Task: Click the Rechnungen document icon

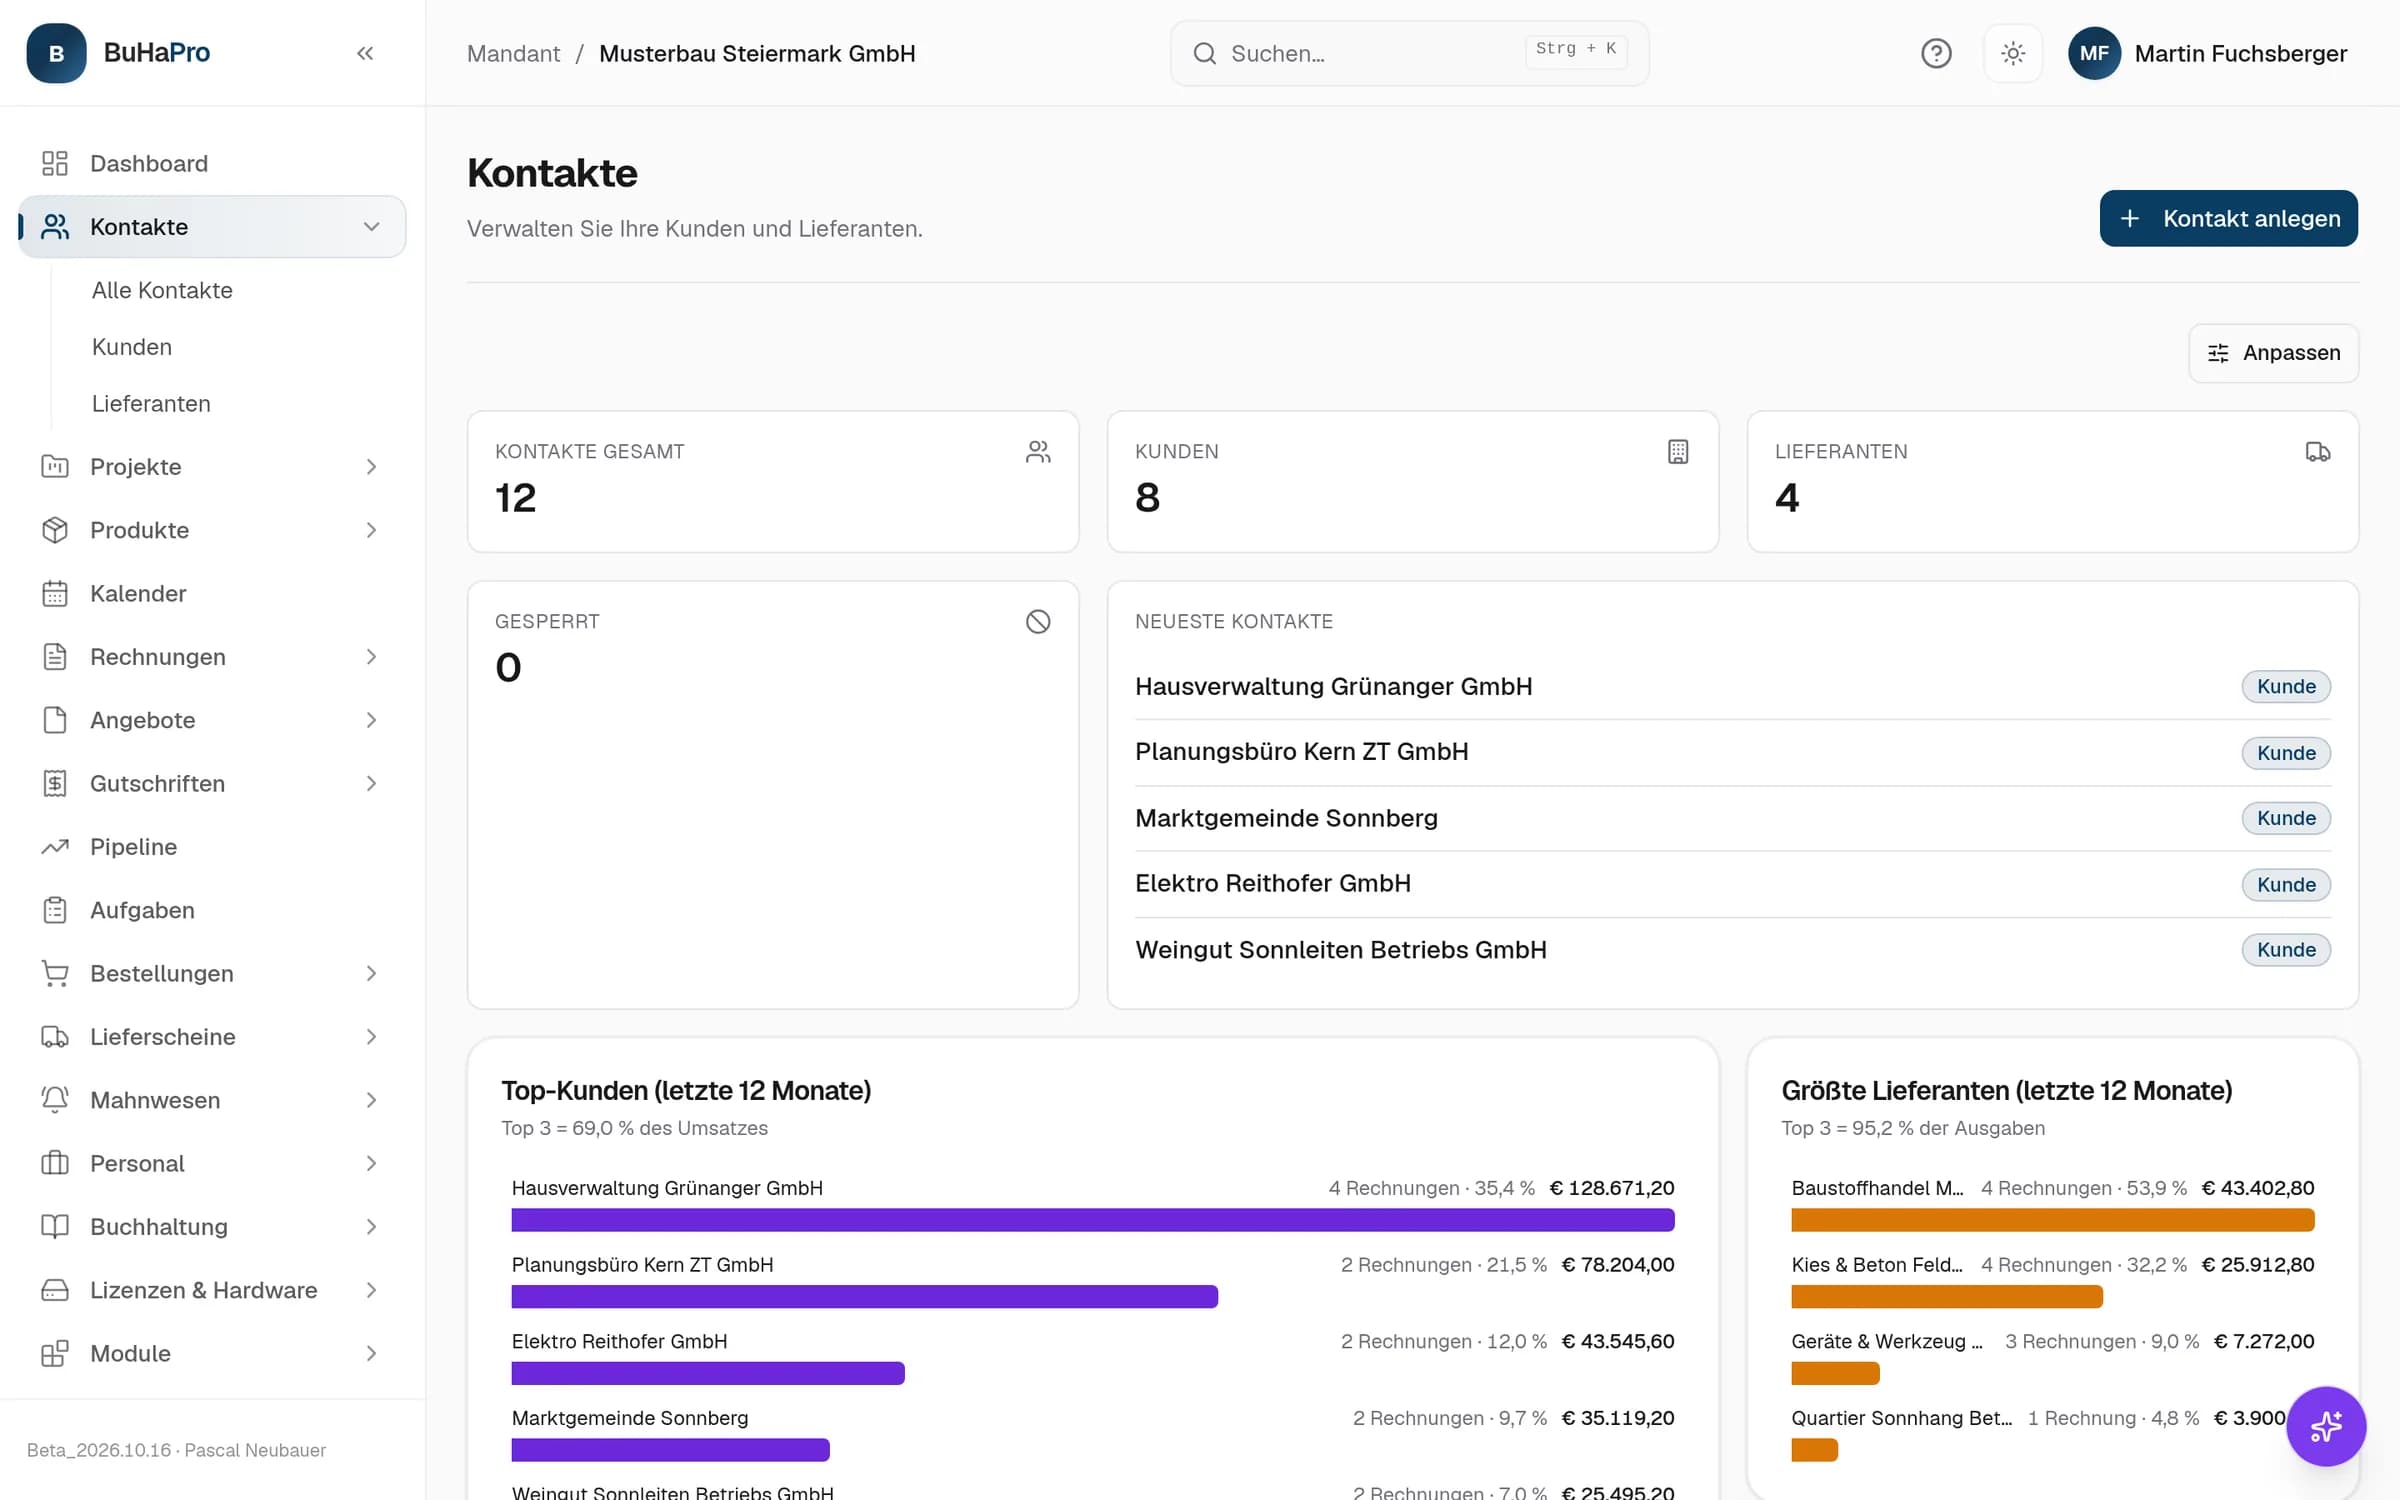Action: pos(55,657)
